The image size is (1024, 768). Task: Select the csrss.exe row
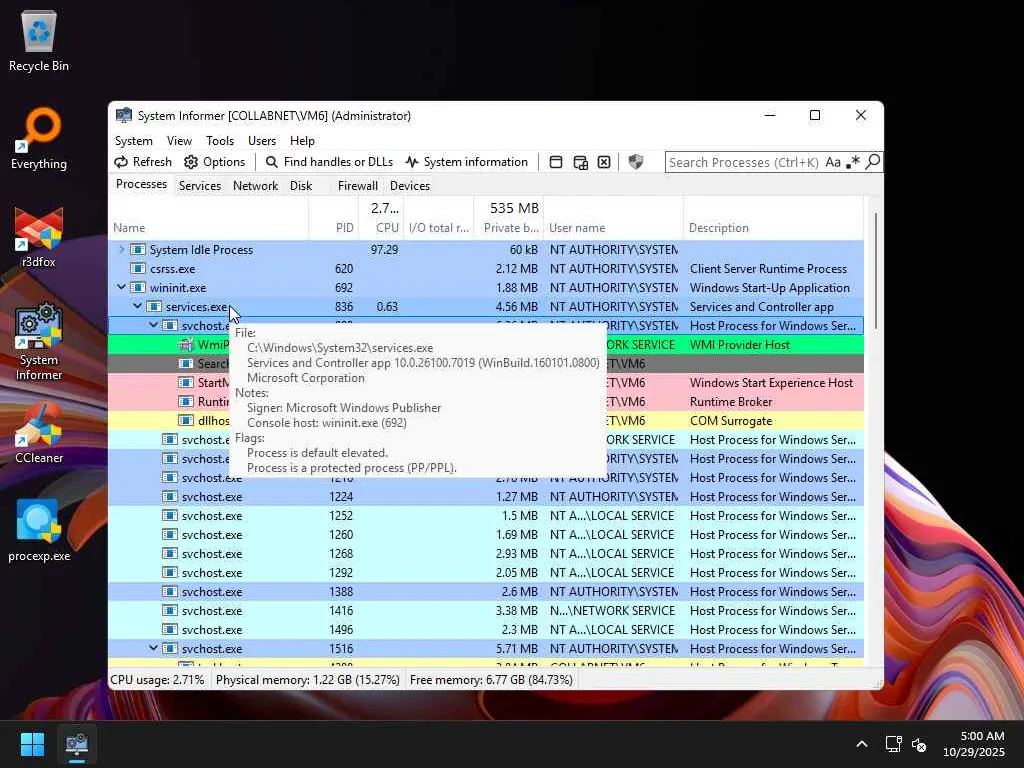click(x=486, y=268)
